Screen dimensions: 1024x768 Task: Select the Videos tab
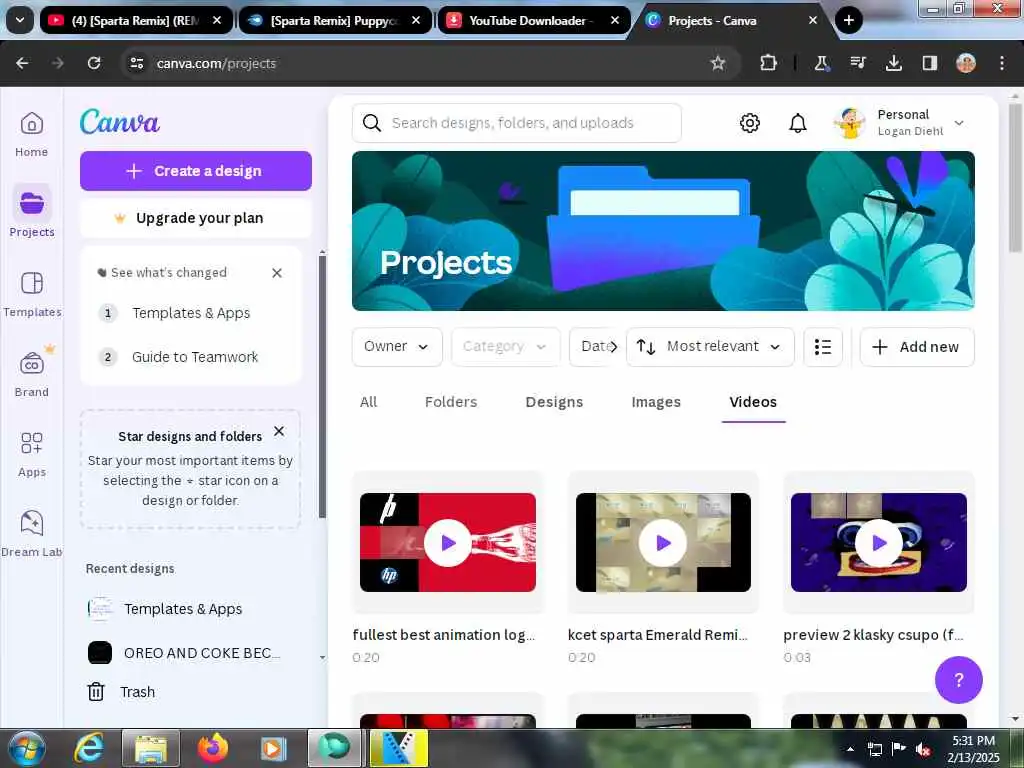pos(753,402)
